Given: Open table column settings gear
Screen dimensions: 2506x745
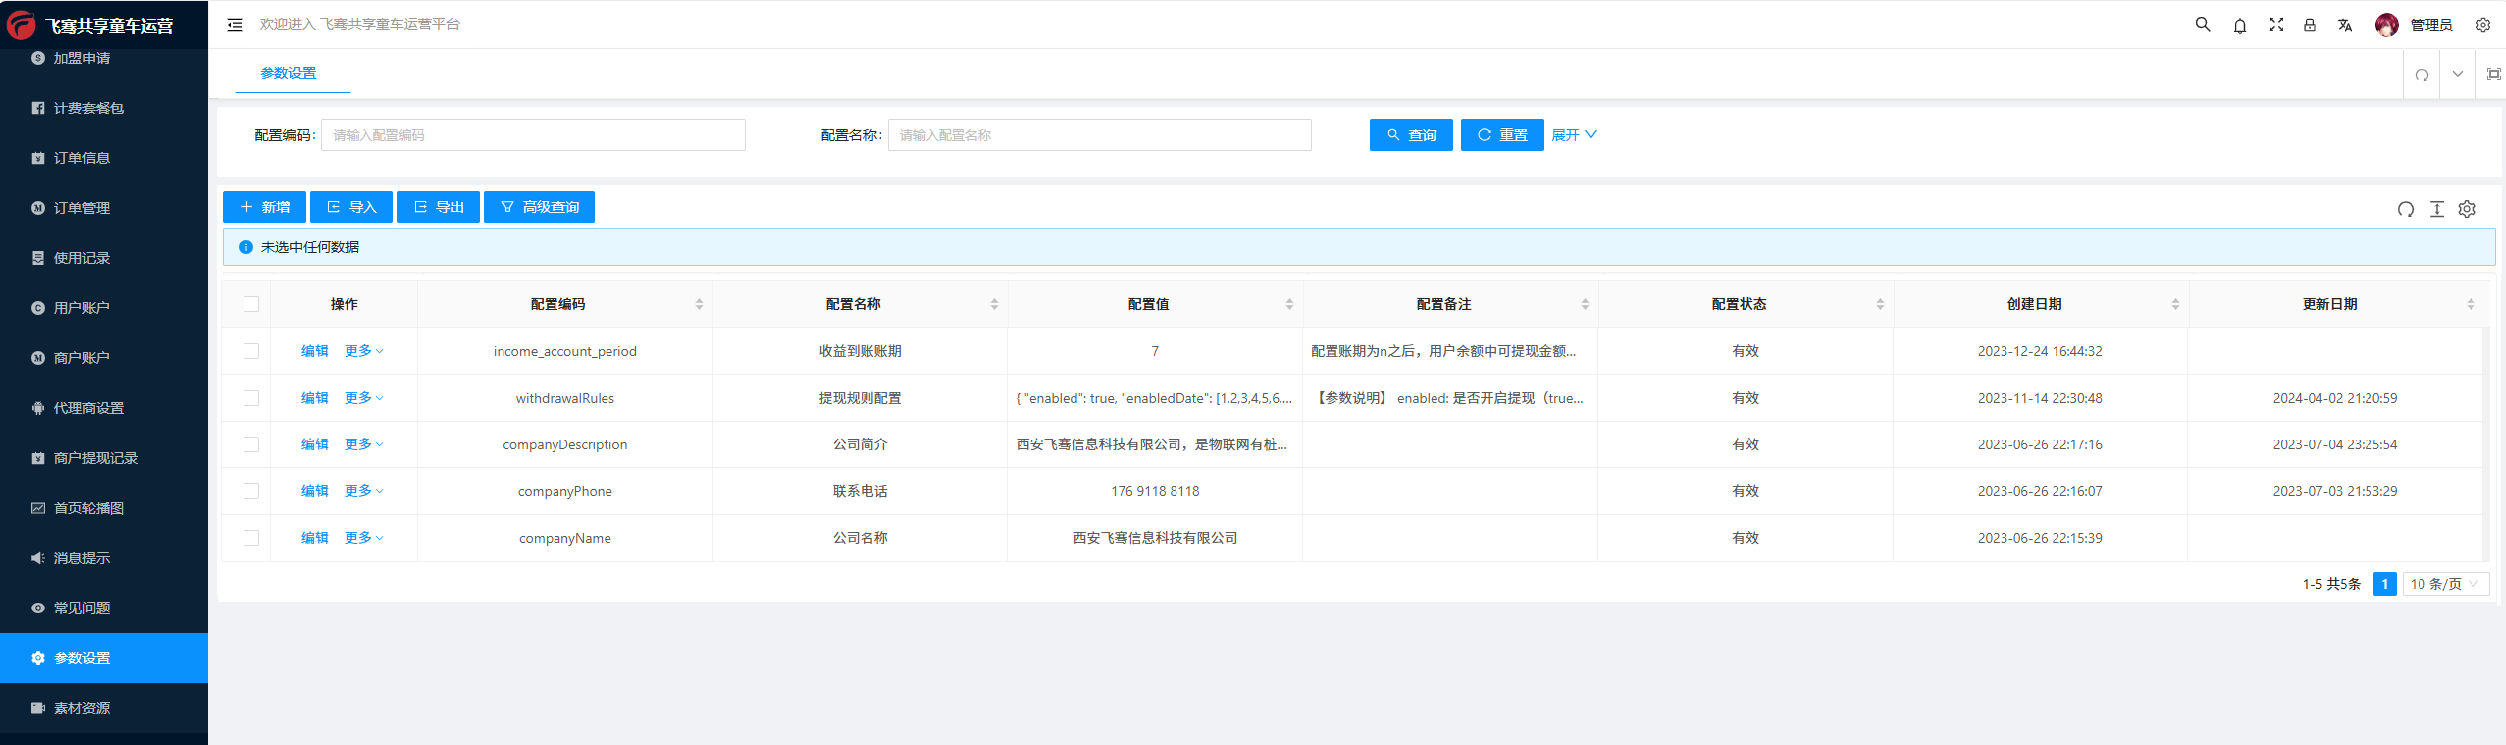Looking at the screenshot, I should coord(2467,209).
